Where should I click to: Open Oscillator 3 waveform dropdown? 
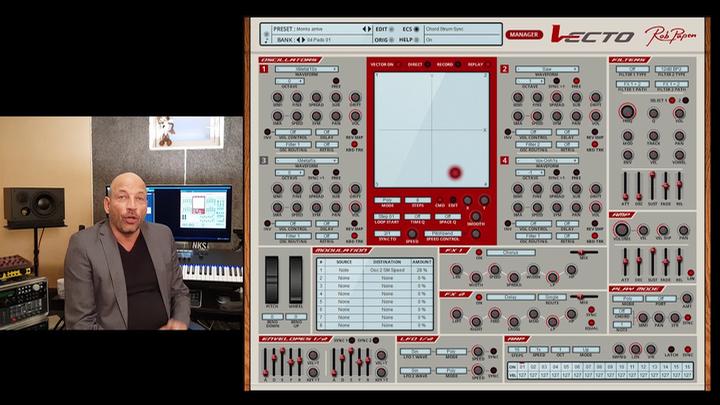(306, 161)
